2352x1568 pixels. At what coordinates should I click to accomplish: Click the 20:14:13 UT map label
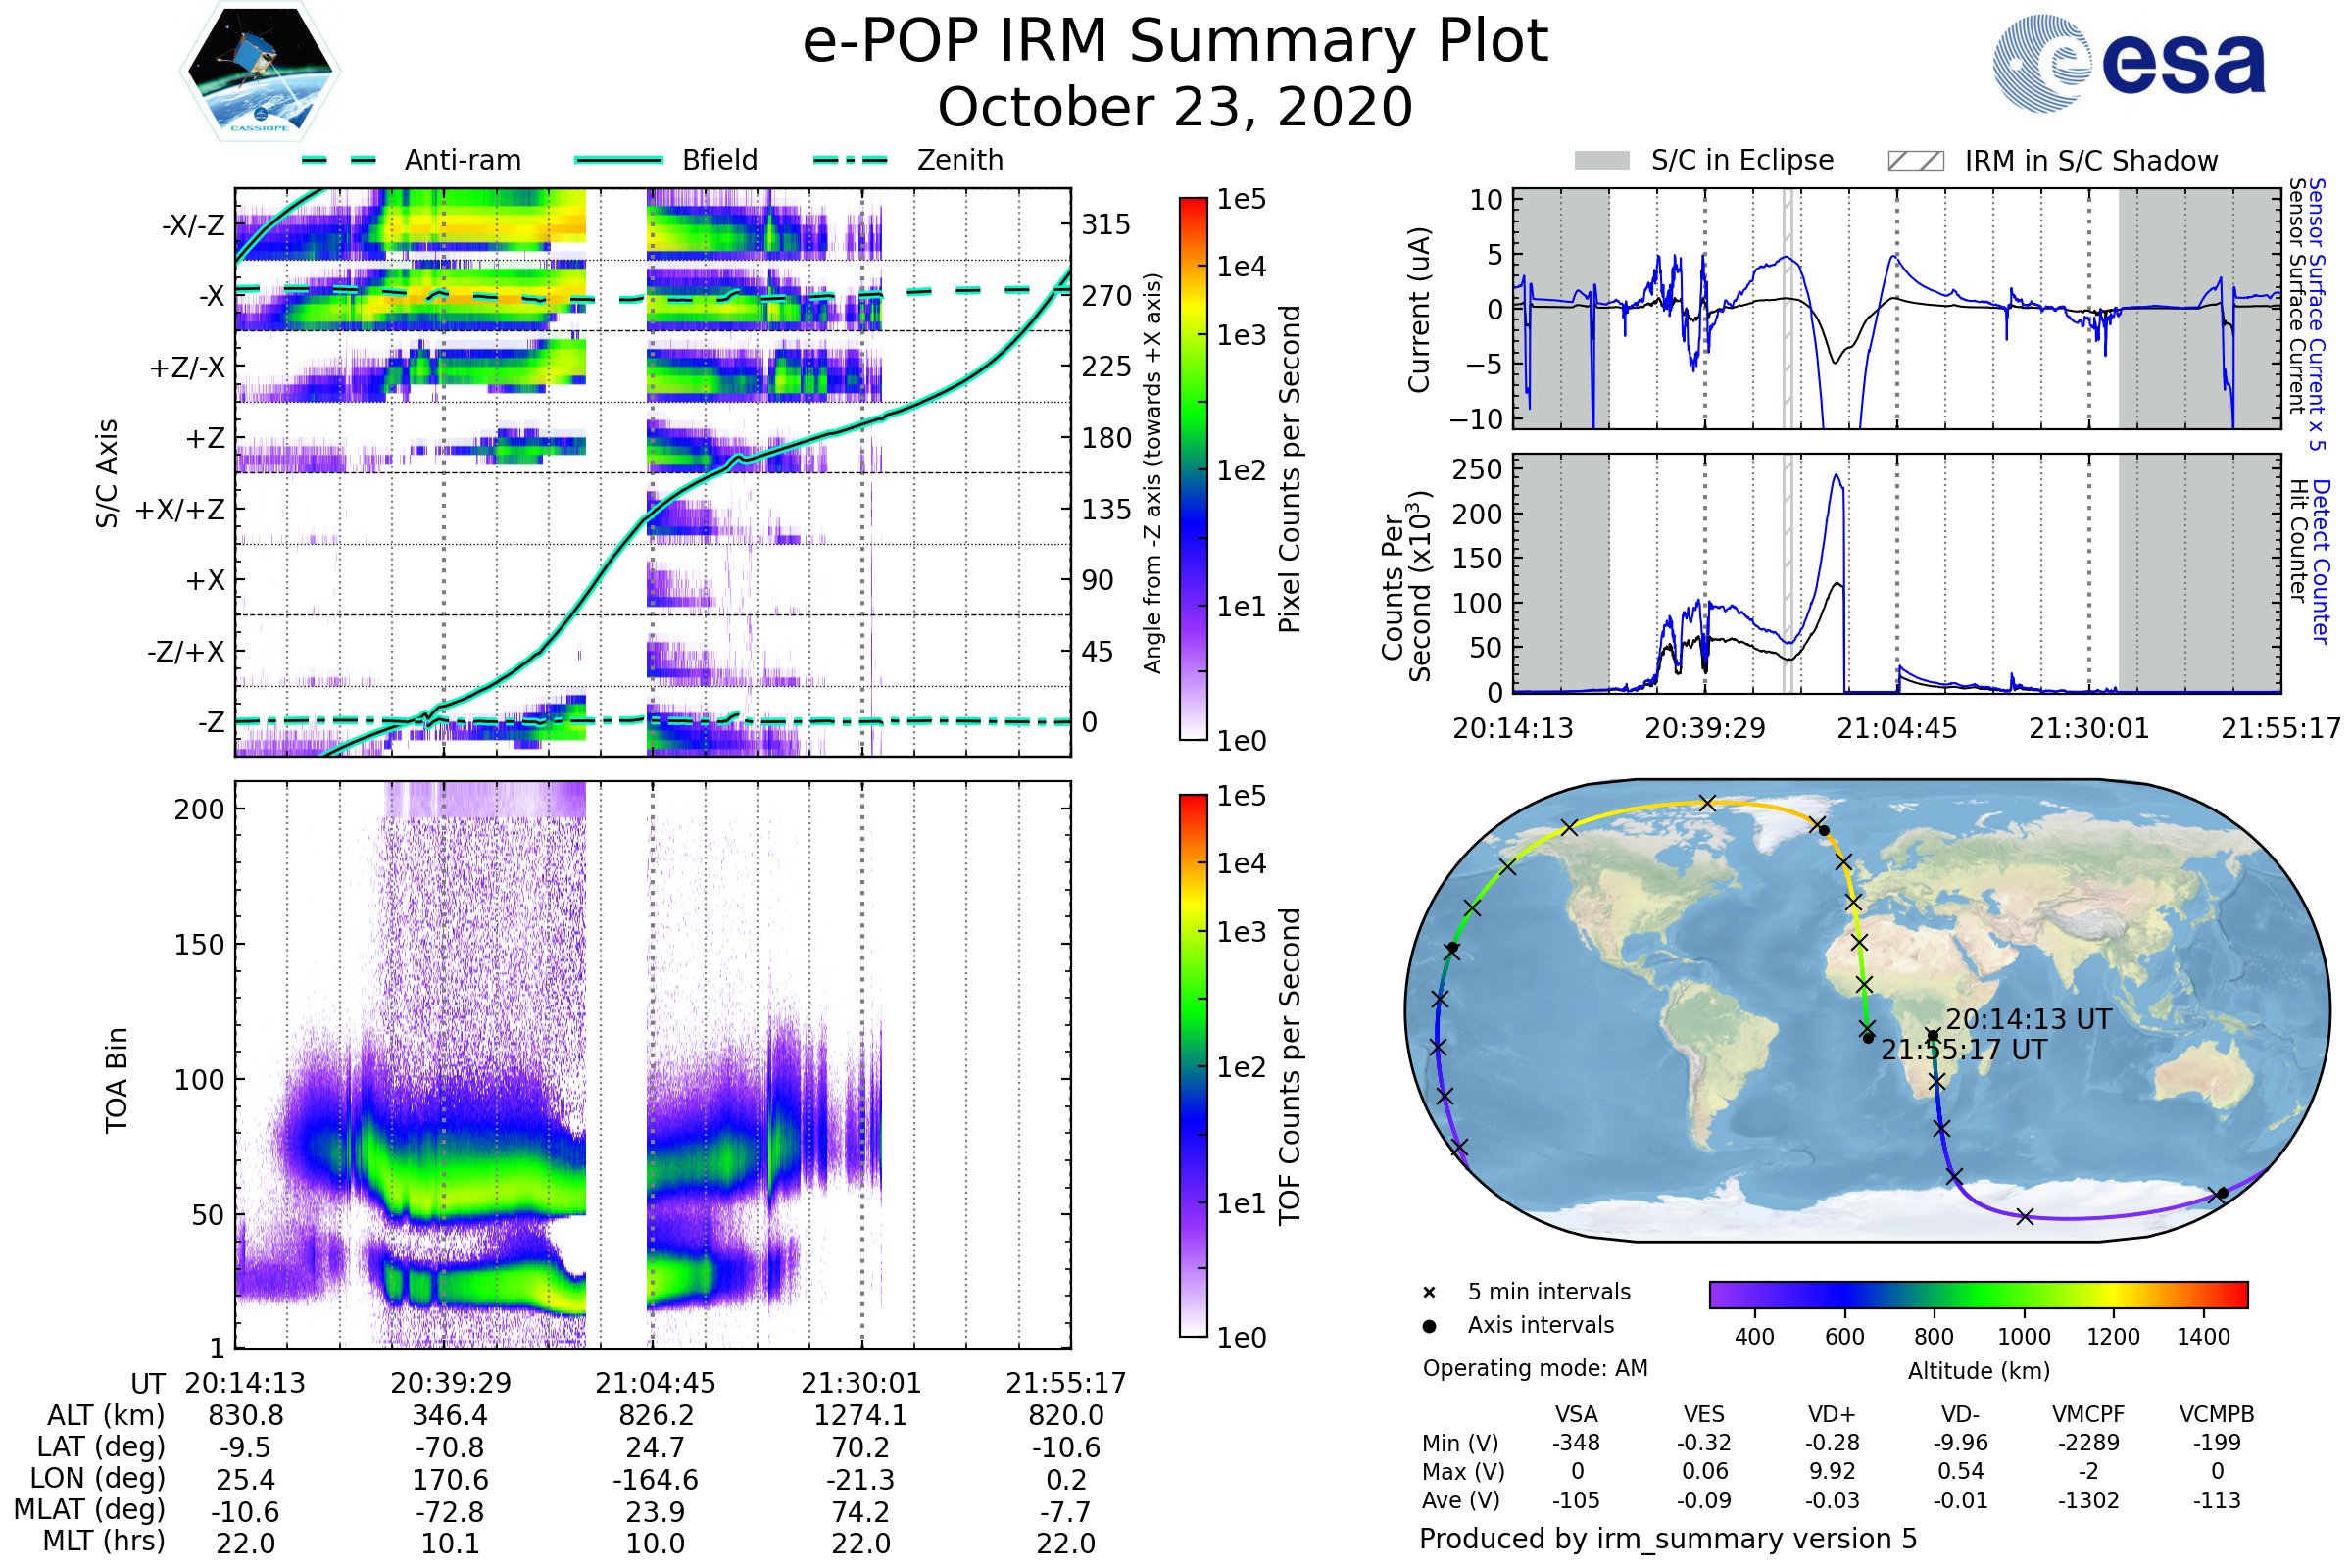(2028, 1019)
